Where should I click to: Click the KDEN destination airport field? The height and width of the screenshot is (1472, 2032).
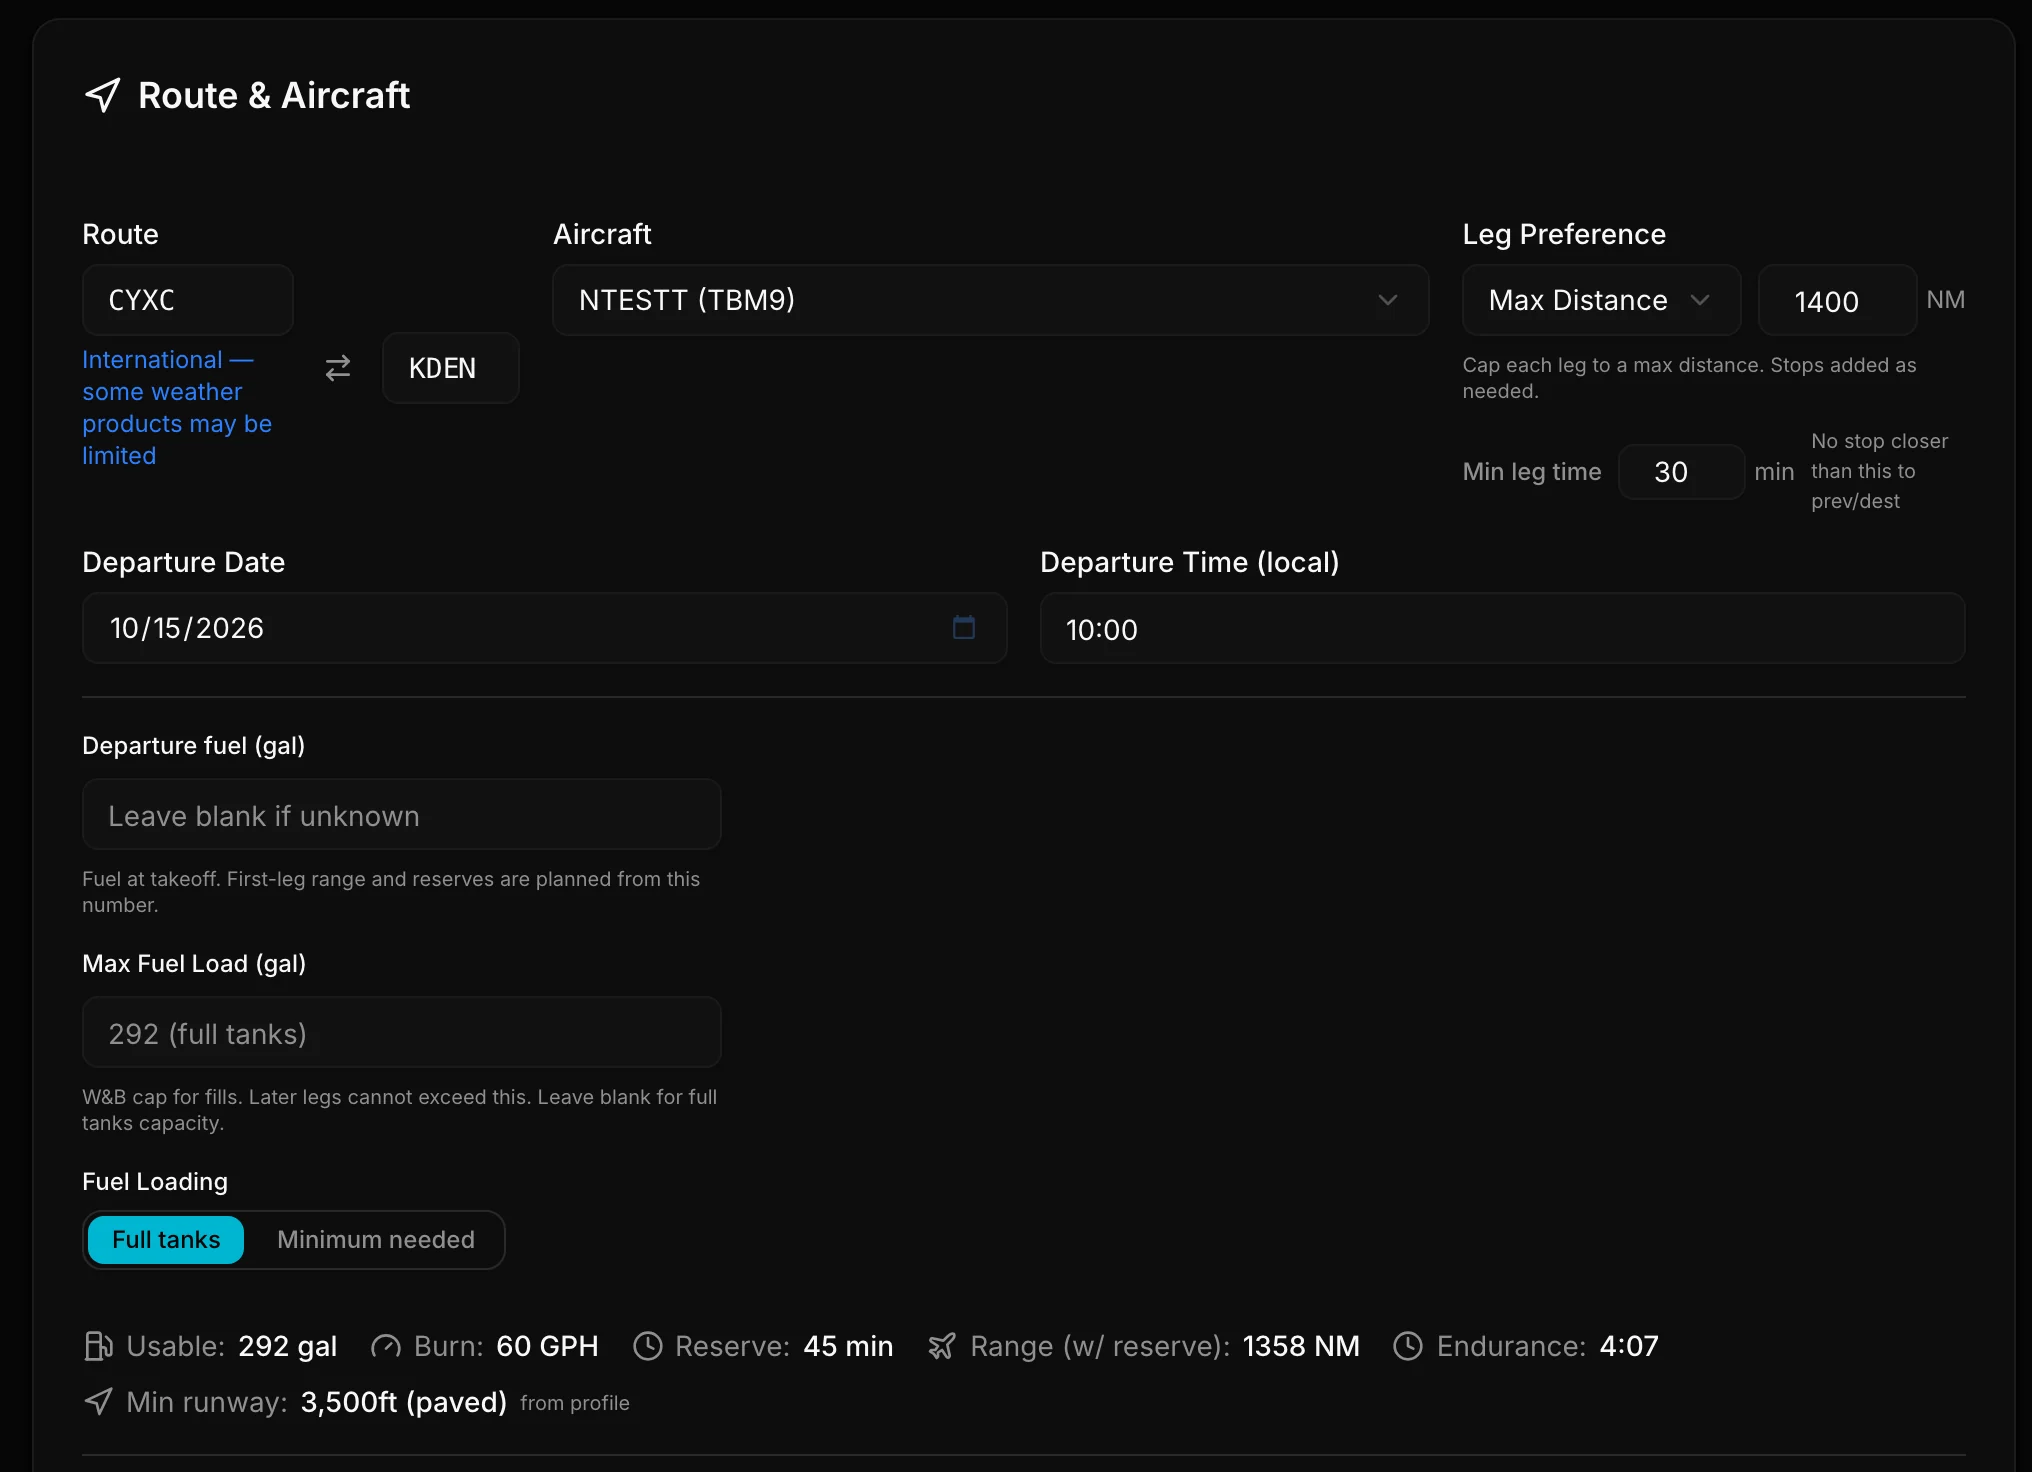[450, 368]
